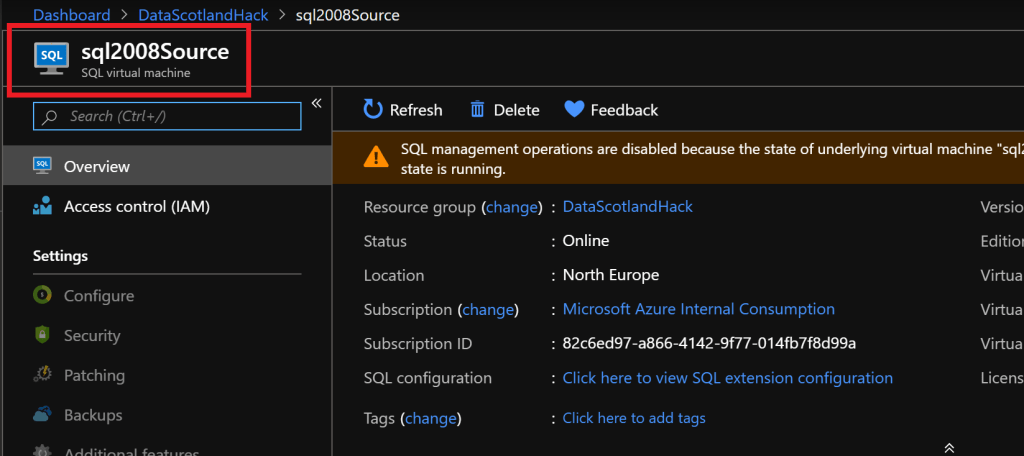Click the Refresh icon in toolbar
The image size is (1024, 456).
point(373,110)
